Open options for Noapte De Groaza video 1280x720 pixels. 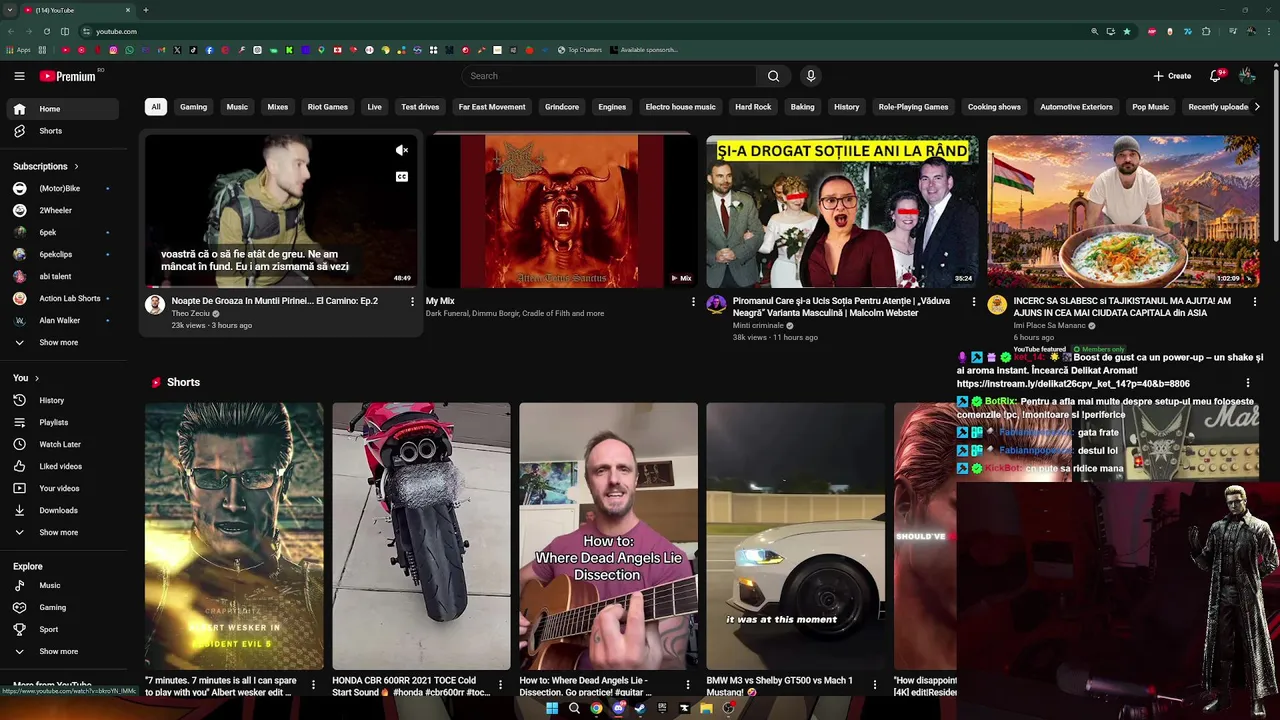[412, 301]
